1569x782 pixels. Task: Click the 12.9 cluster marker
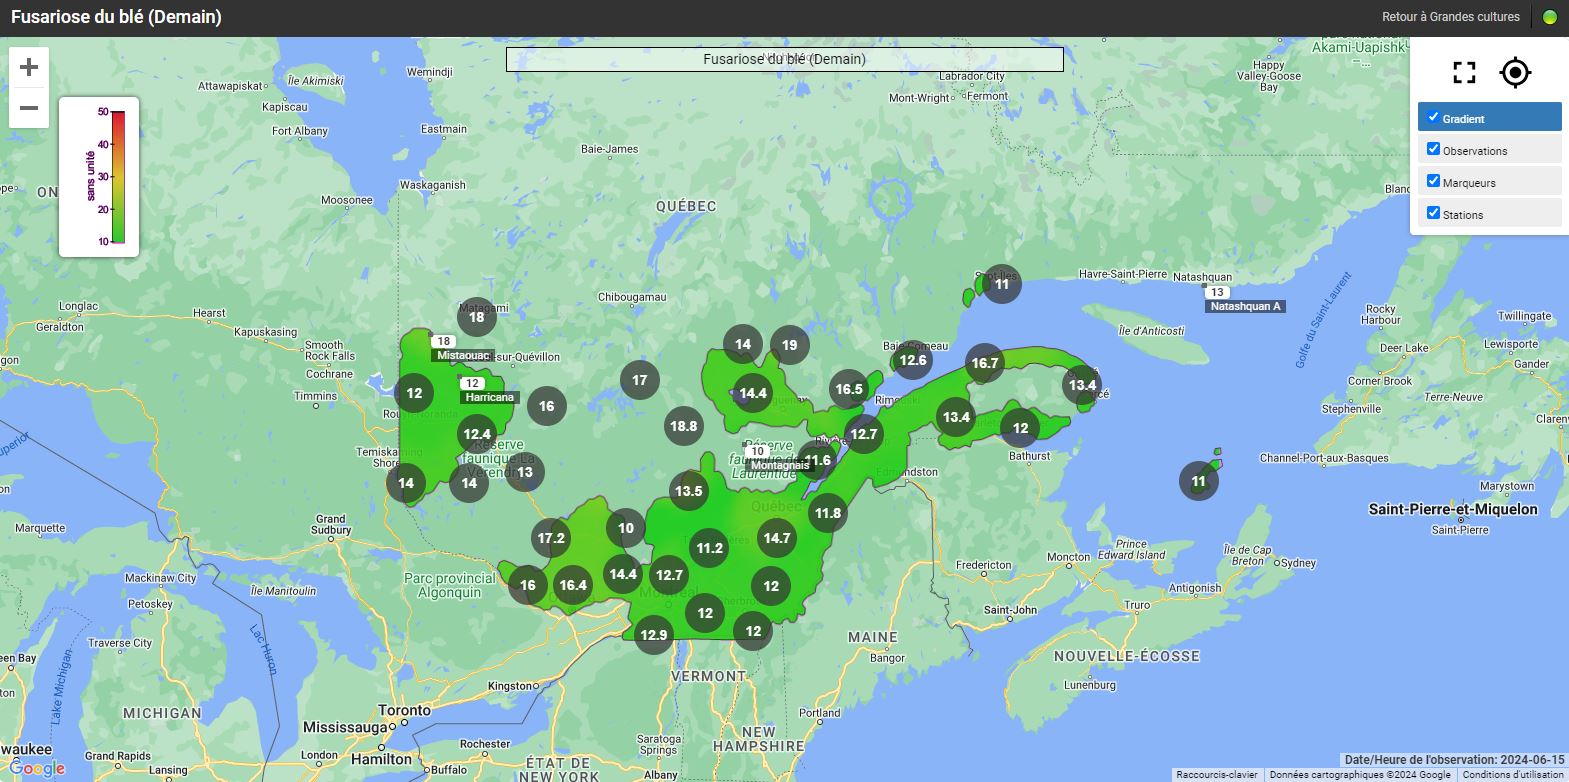point(653,635)
